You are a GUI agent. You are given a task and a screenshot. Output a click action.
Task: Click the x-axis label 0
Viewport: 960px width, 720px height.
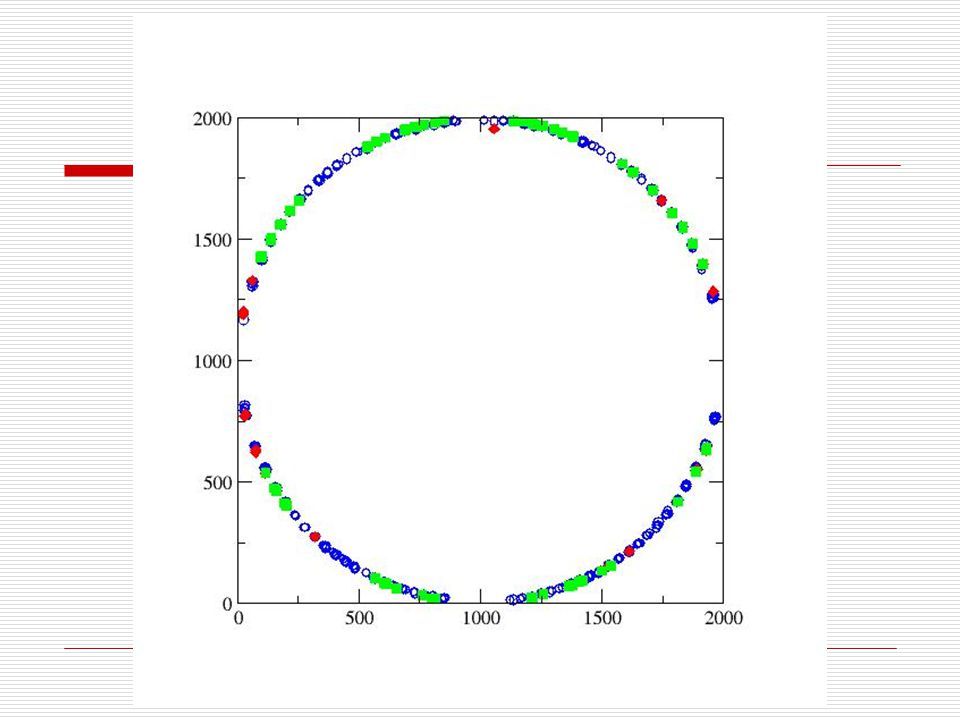pyautogui.click(x=238, y=618)
